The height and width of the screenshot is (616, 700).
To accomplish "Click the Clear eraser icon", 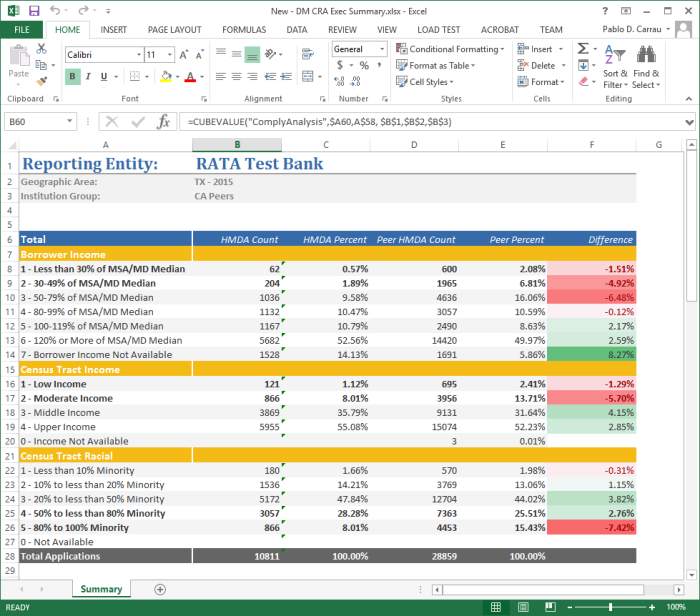I will (x=583, y=82).
